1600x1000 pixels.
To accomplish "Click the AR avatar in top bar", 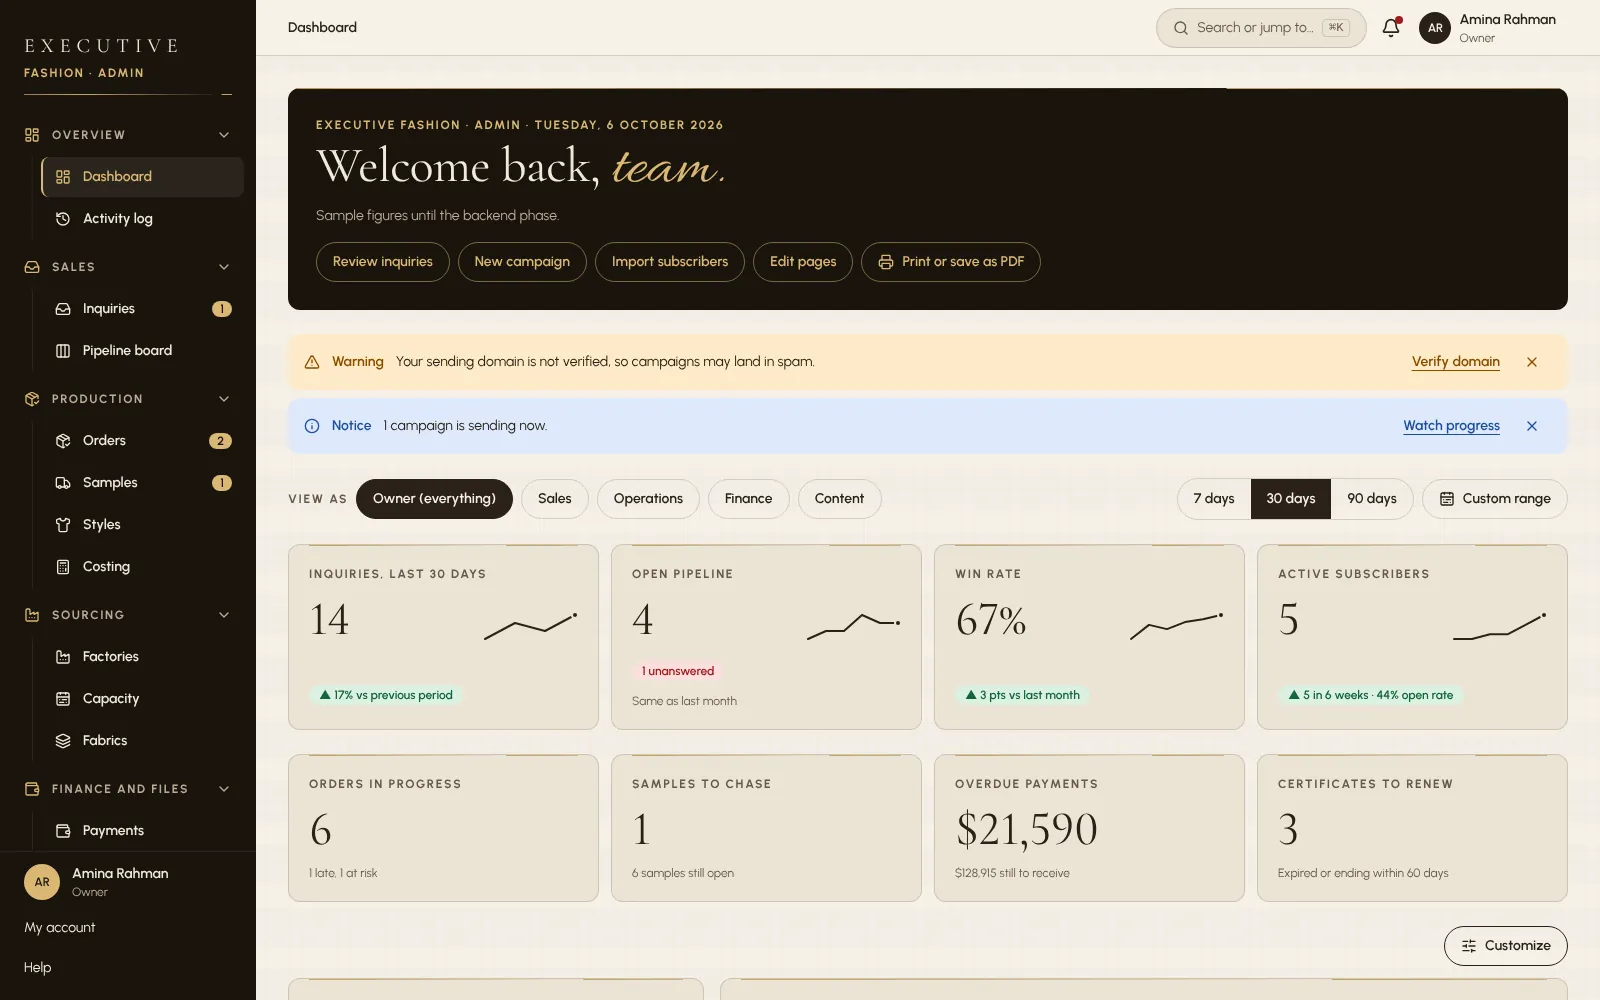I will click(x=1435, y=28).
